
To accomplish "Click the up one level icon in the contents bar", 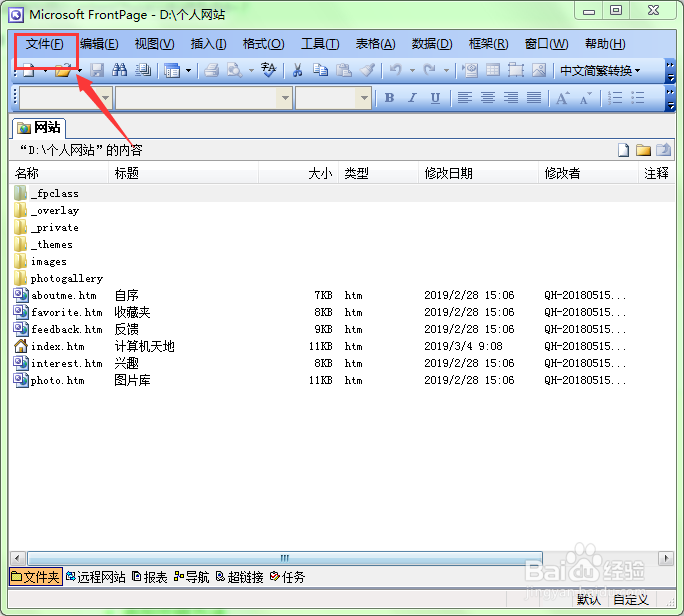I will pos(663,150).
